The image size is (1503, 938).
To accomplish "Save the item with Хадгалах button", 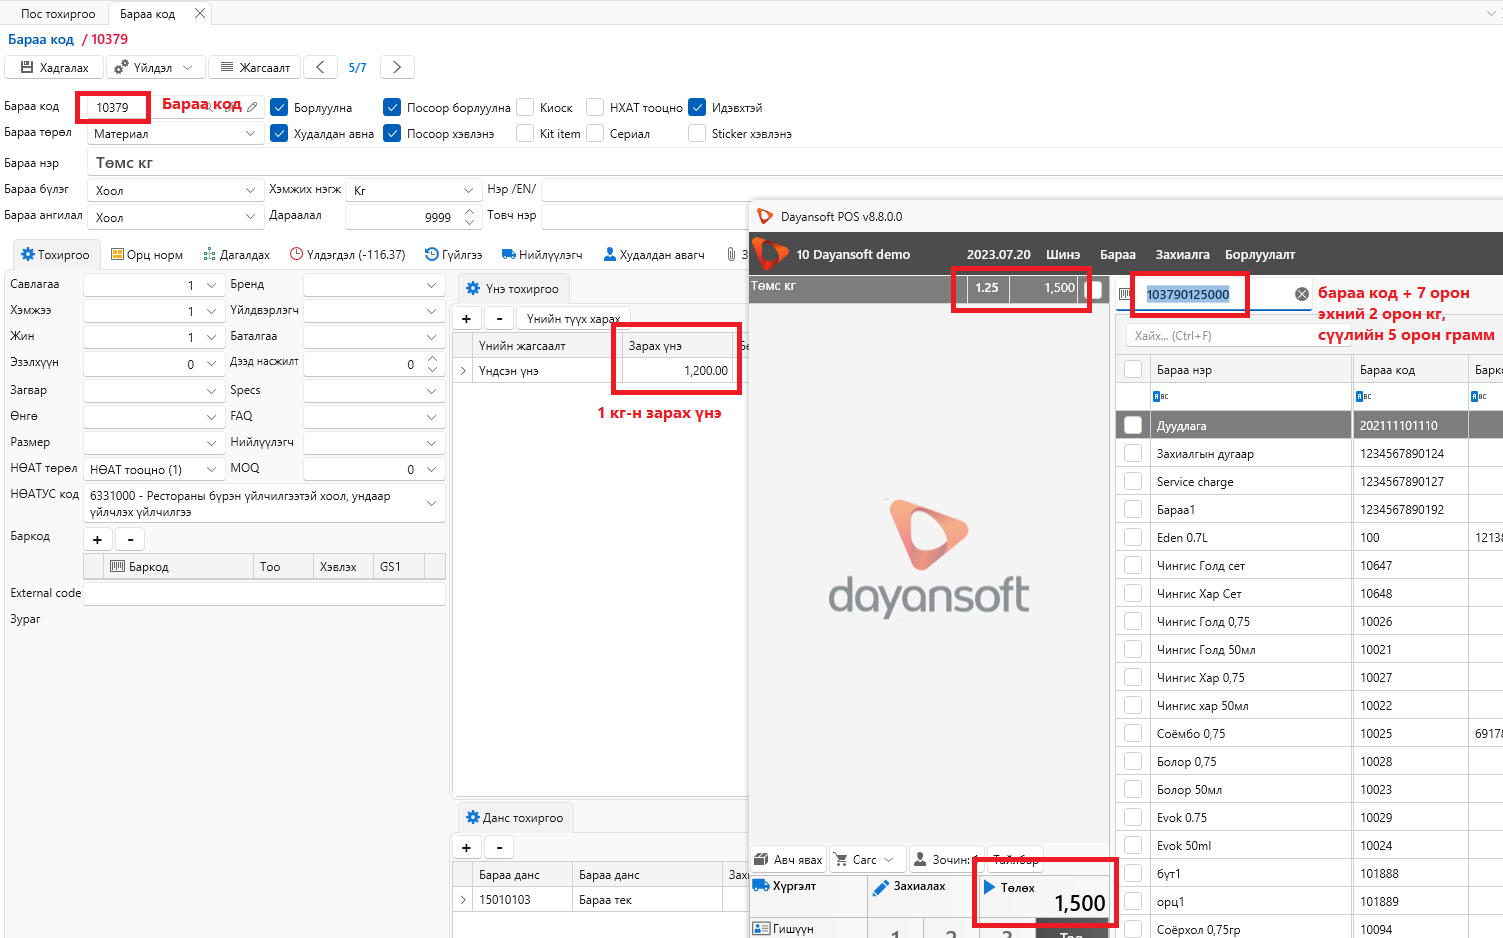I will tap(54, 67).
